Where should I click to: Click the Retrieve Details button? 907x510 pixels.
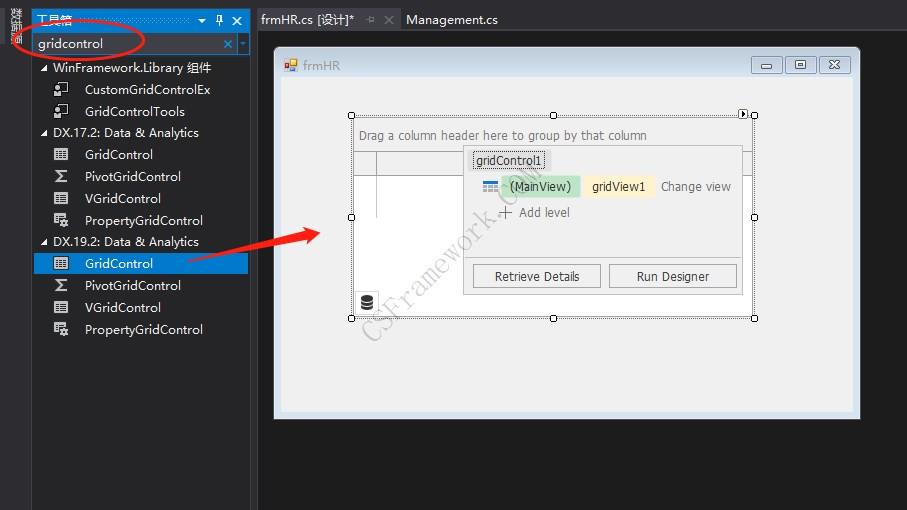pyautogui.click(x=537, y=277)
